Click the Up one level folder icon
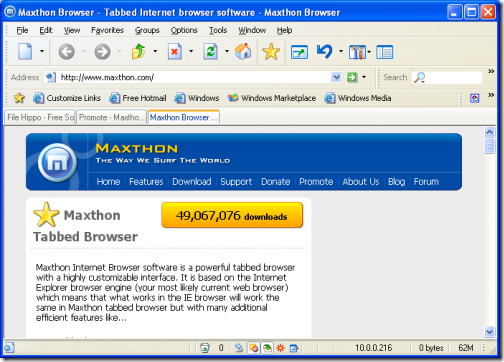 [138, 51]
